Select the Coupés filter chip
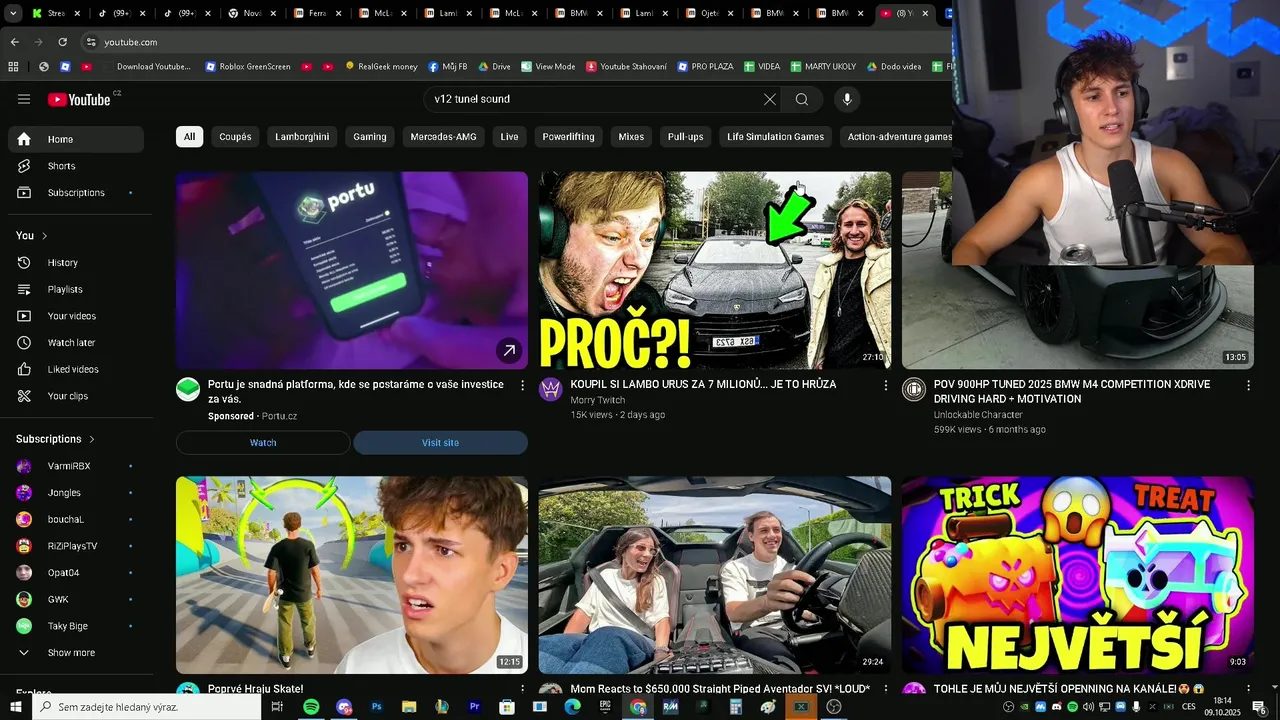Screen dimensions: 1280x720 pyautogui.click(x=235, y=137)
